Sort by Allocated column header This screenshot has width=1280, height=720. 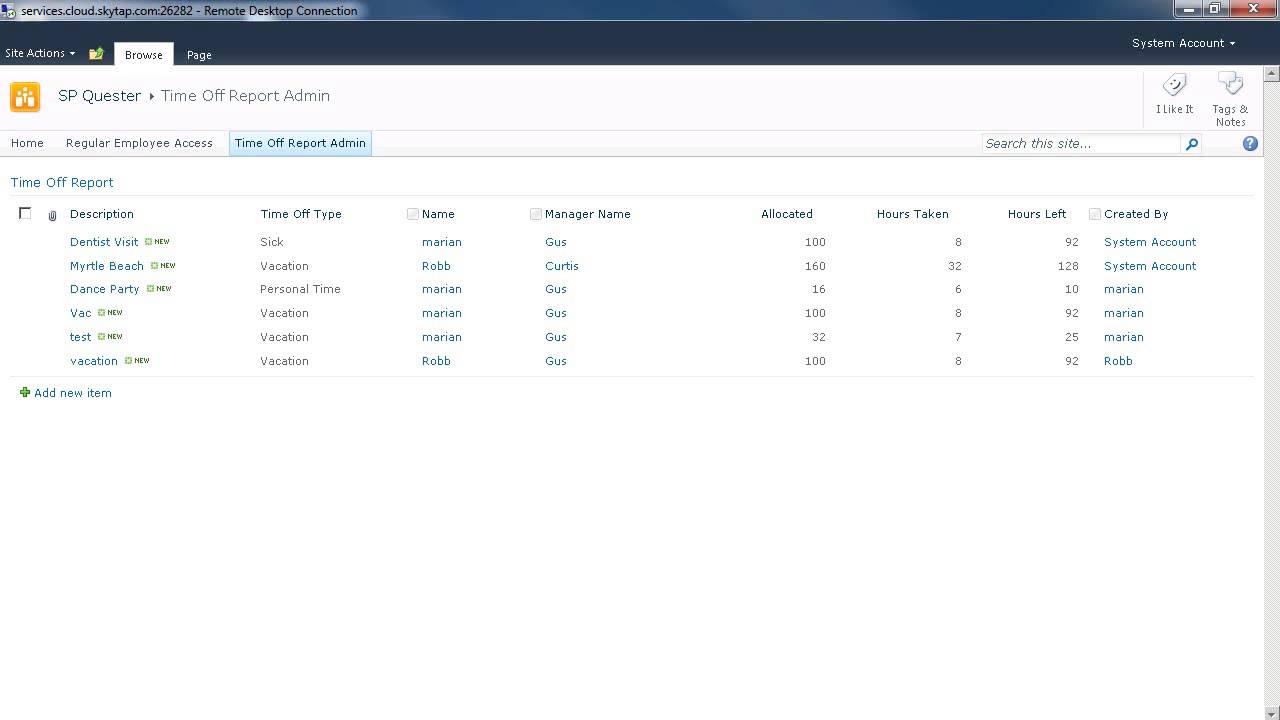point(787,214)
